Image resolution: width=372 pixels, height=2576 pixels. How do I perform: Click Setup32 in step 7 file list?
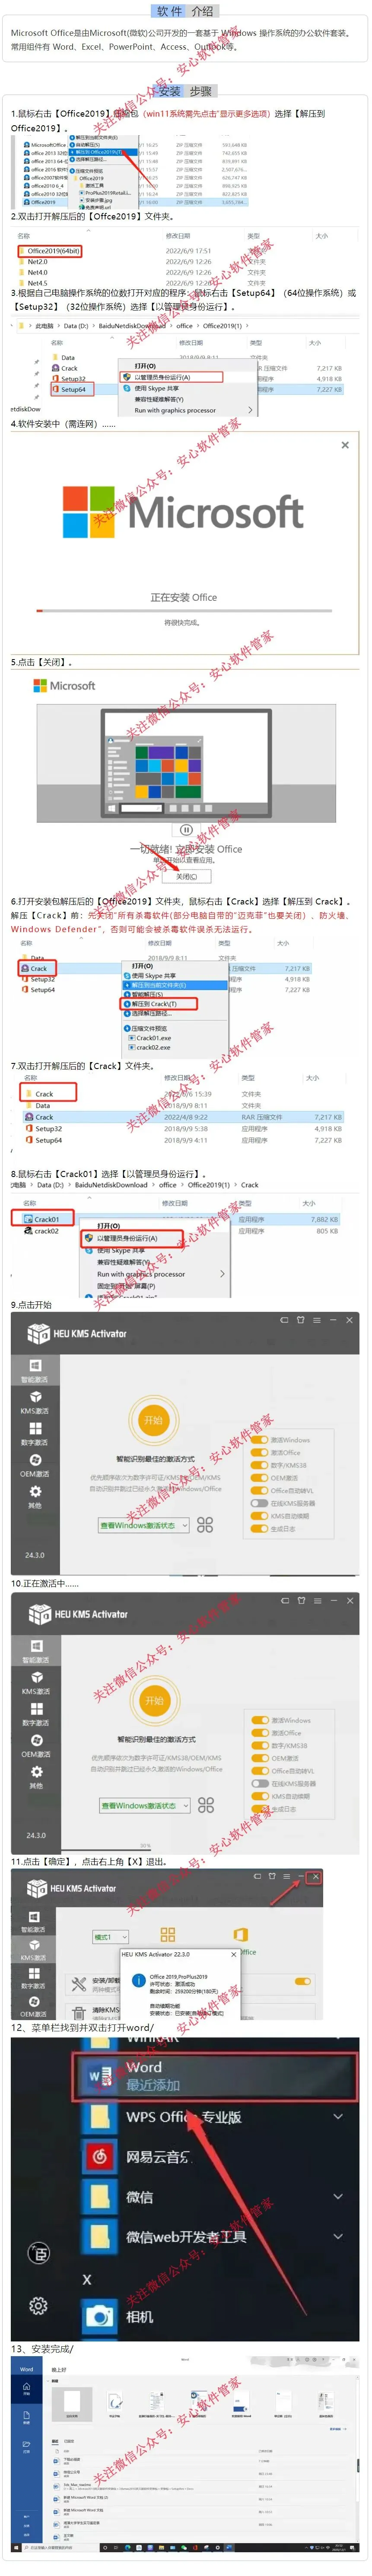(x=43, y=1128)
